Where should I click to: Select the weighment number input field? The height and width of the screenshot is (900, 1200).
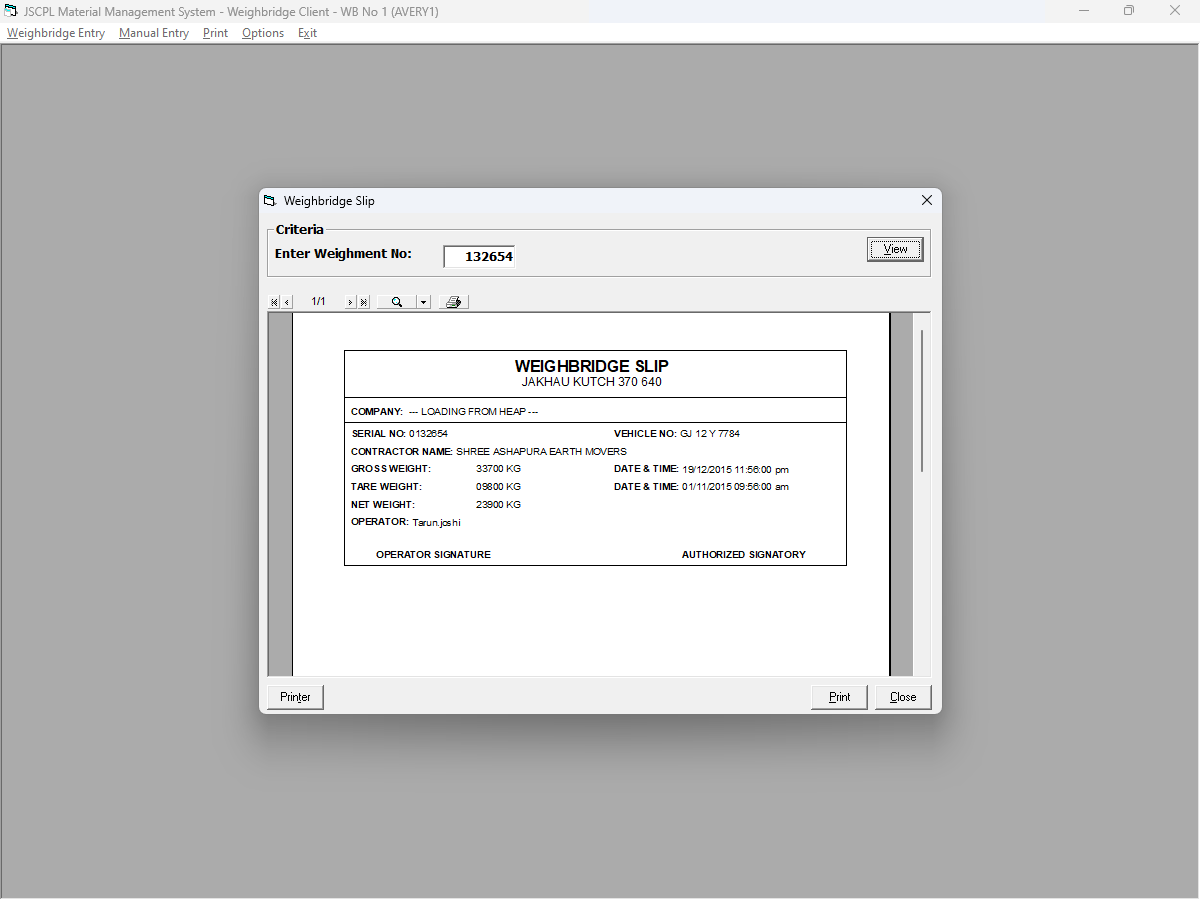tap(478, 256)
